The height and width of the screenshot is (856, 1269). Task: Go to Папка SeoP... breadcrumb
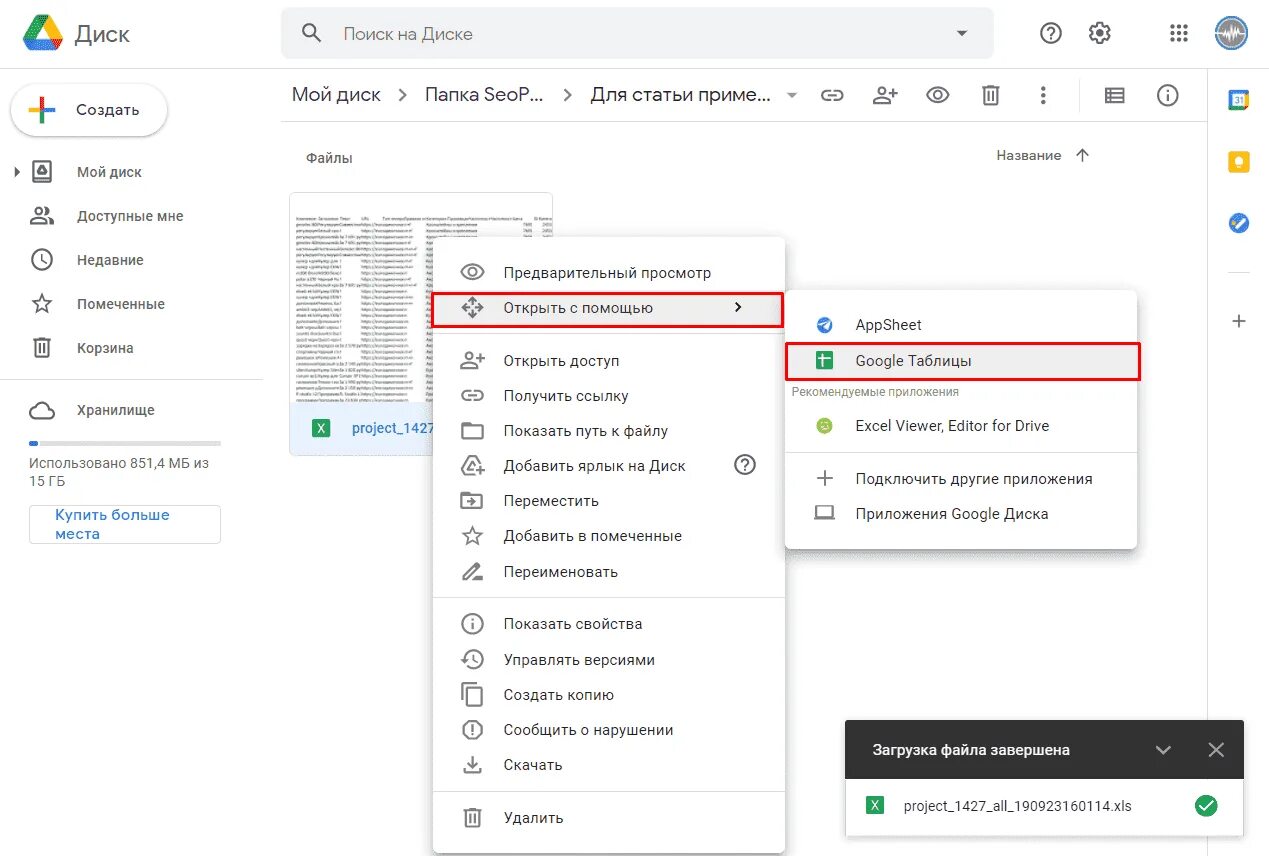click(x=485, y=95)
